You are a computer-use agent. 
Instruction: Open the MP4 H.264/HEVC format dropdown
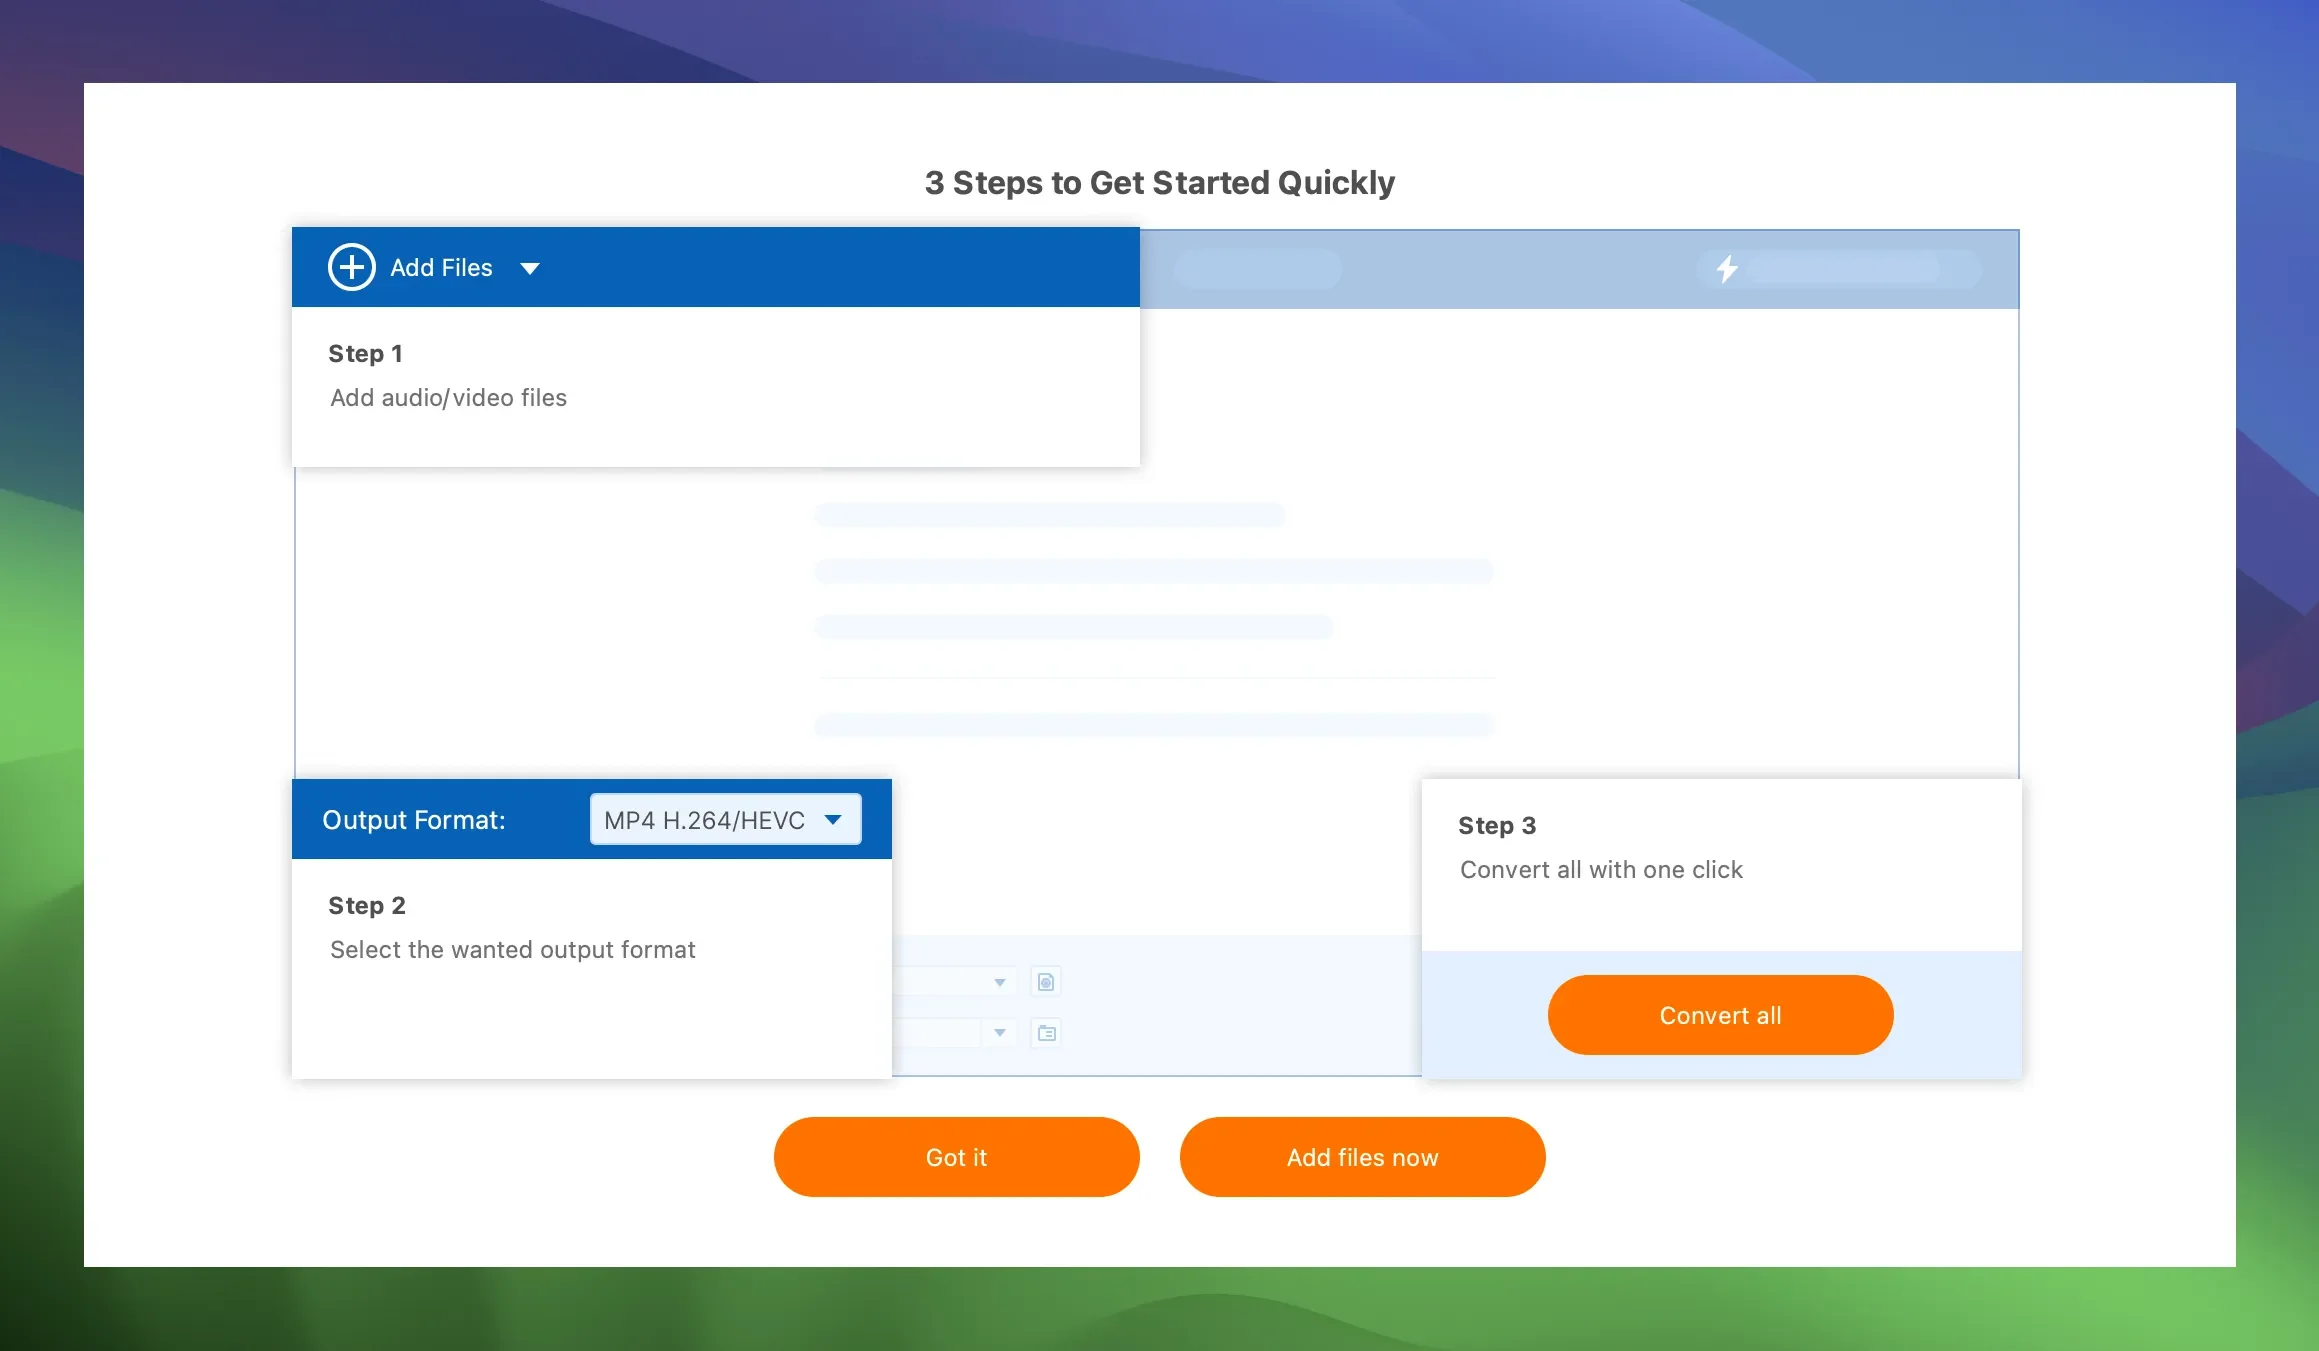725,820
